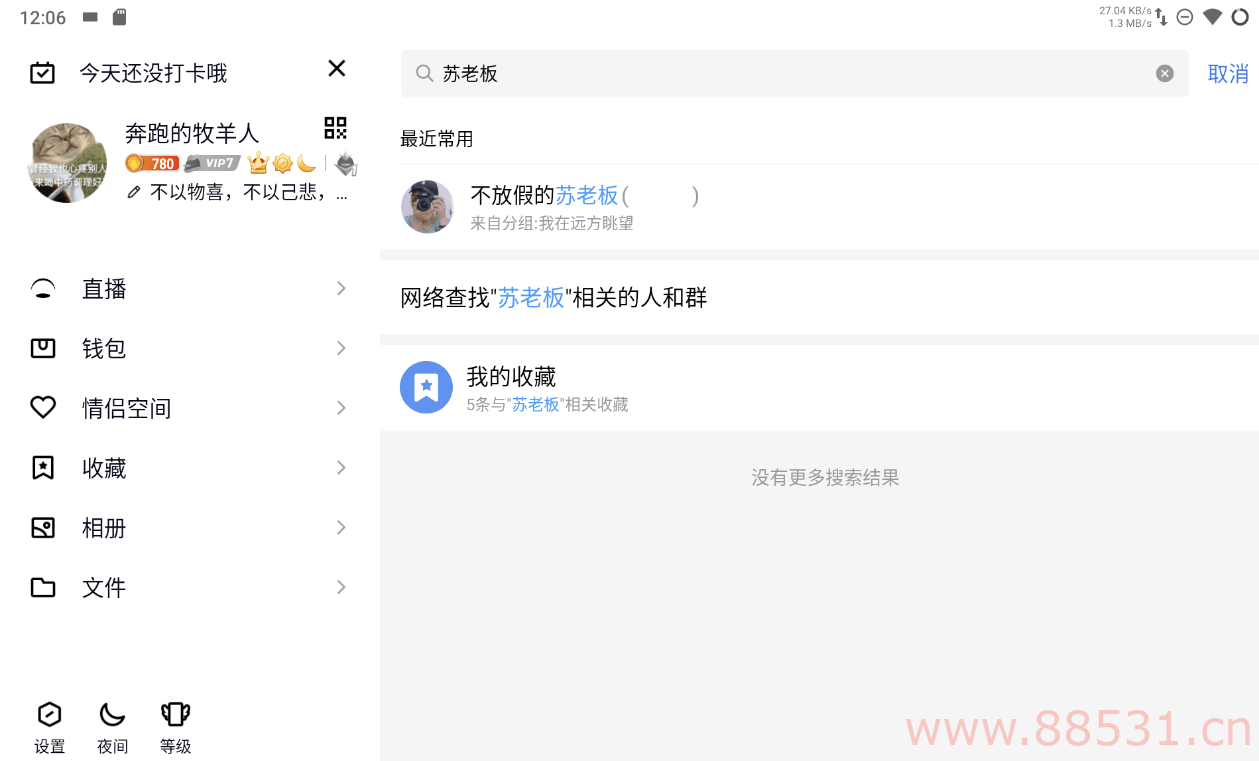Expand the 钱包 chevron arrow

pyautogui.click(x=341, y=348)
